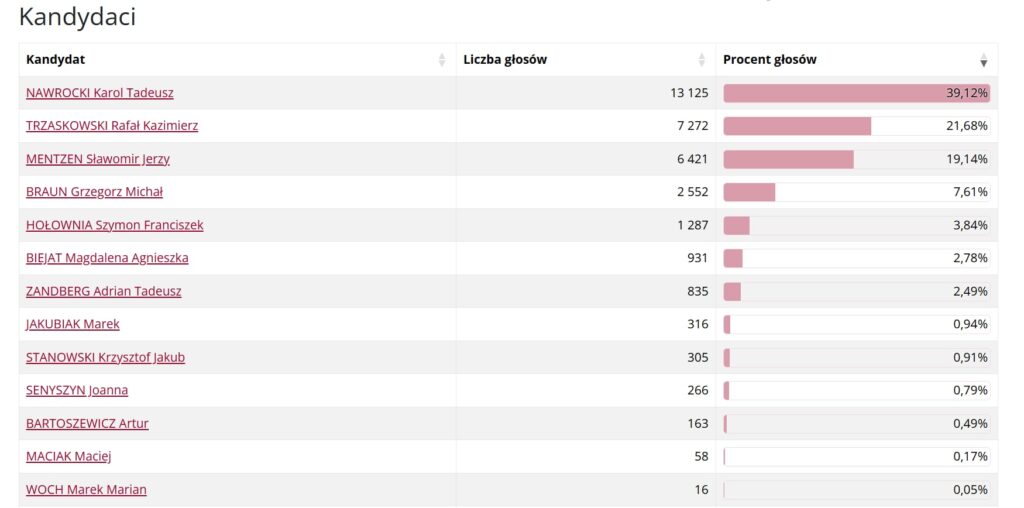
Task: Toggle the Procent głosów sort arrow
Action: (983, 60)
